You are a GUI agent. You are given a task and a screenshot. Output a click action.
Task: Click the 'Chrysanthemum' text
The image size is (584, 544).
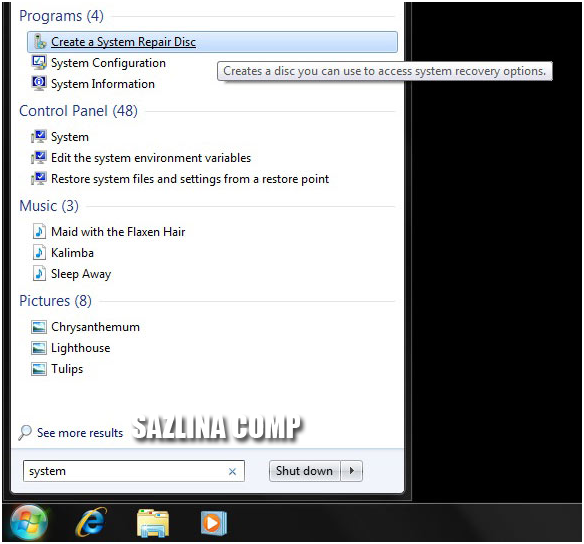[95, 327]
